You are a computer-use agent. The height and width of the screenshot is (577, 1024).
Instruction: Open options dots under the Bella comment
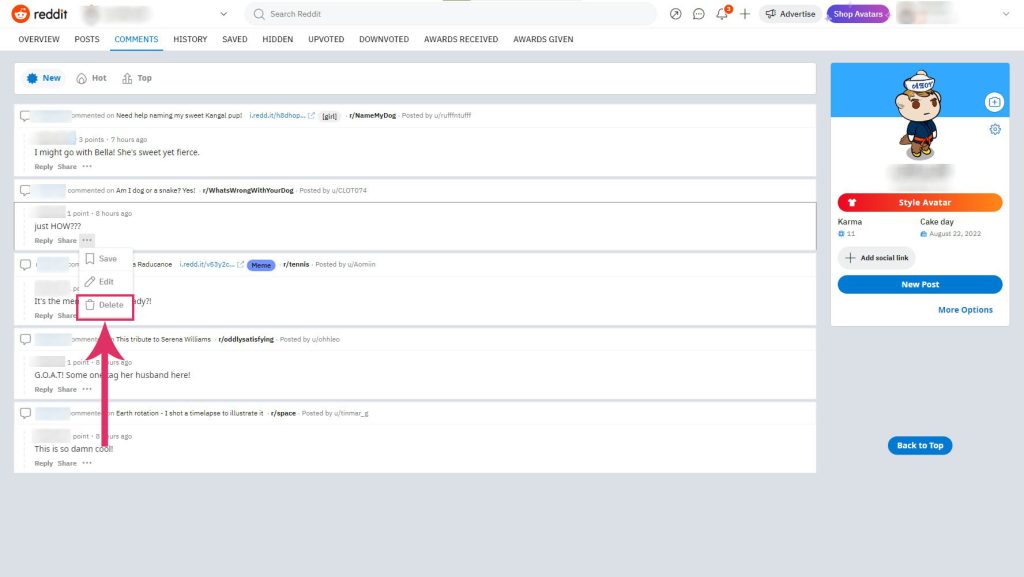[87, 166]
